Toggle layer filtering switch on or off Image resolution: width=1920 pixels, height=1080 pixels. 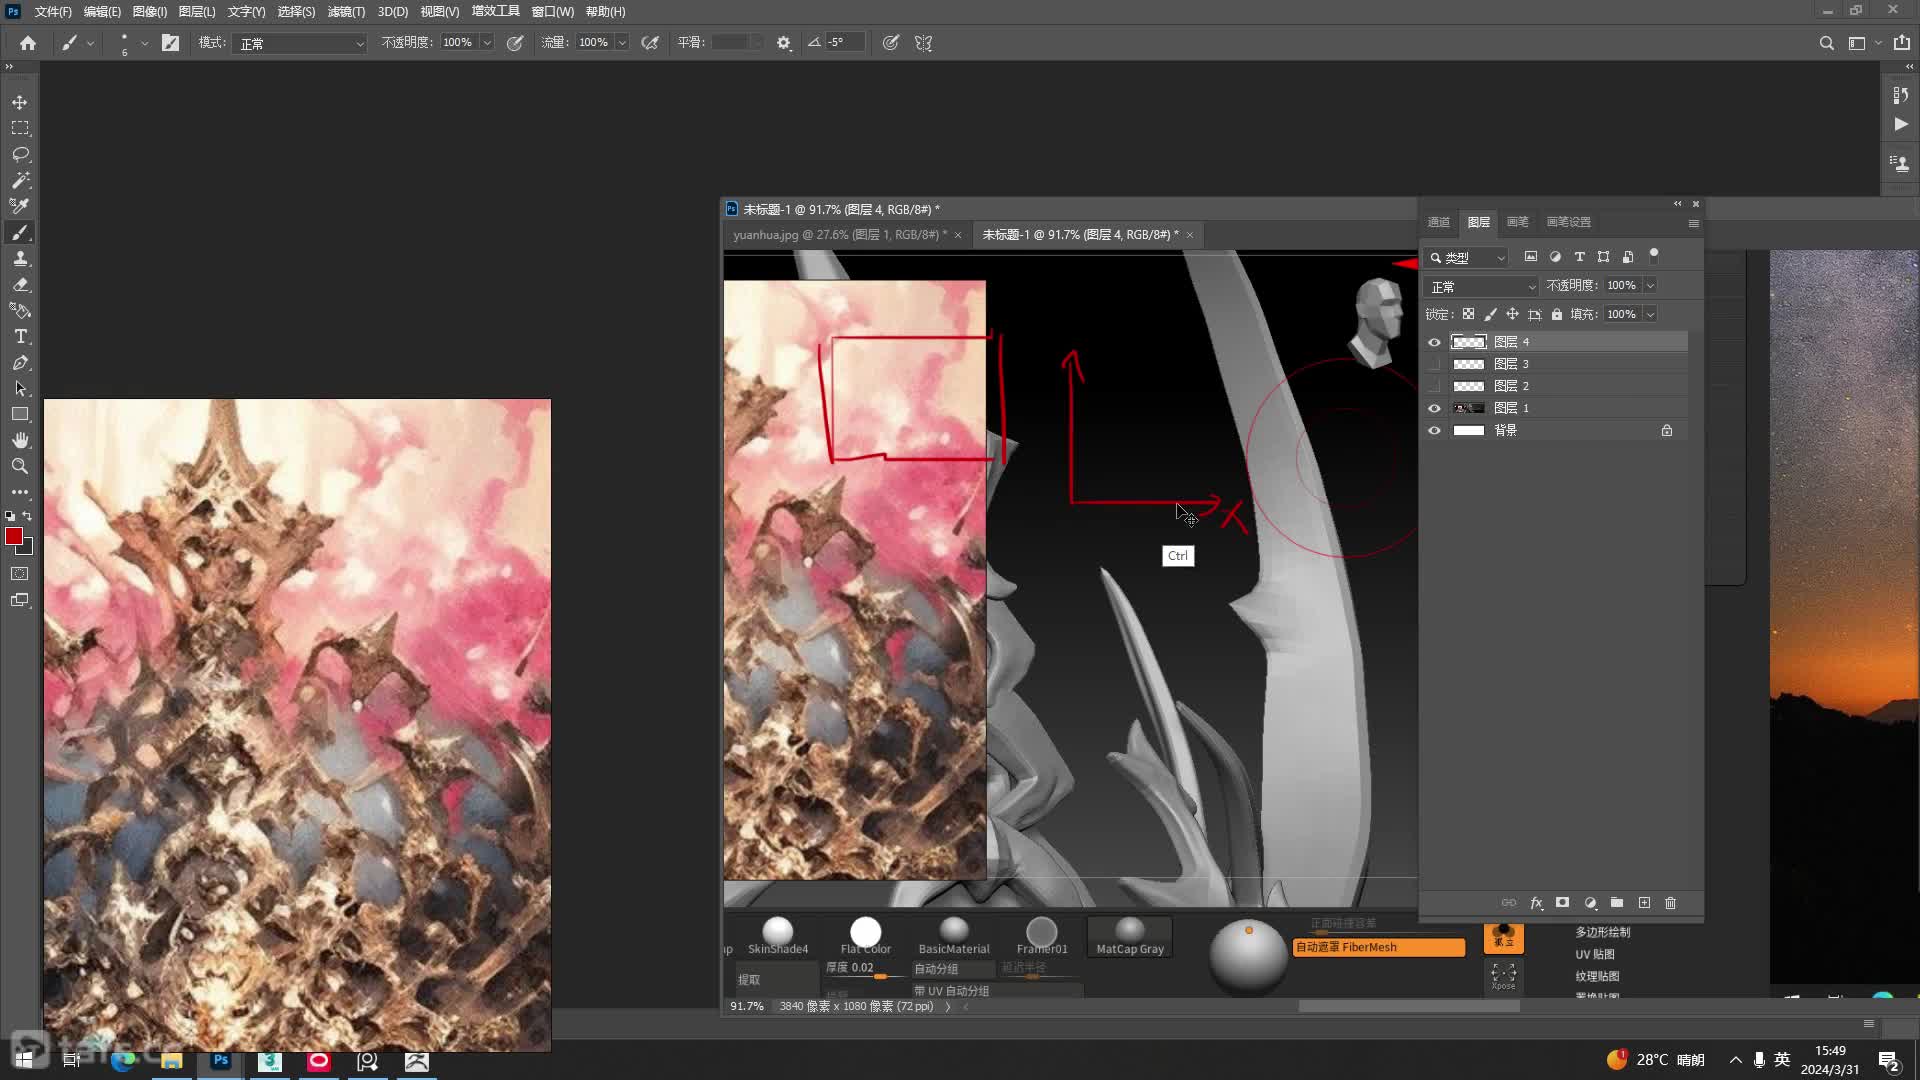(x=1654, y=254)
